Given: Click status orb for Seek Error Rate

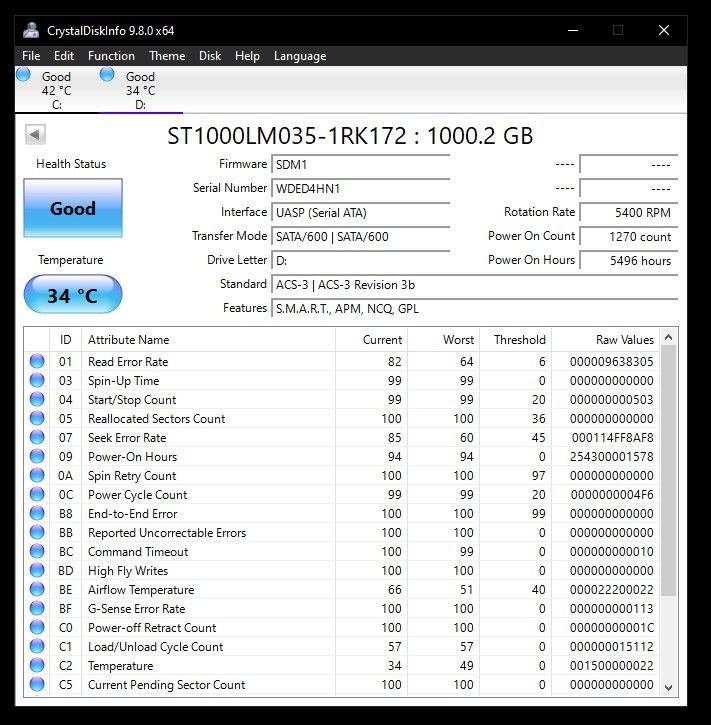Looking at the screenshot, I should point(37,437).
